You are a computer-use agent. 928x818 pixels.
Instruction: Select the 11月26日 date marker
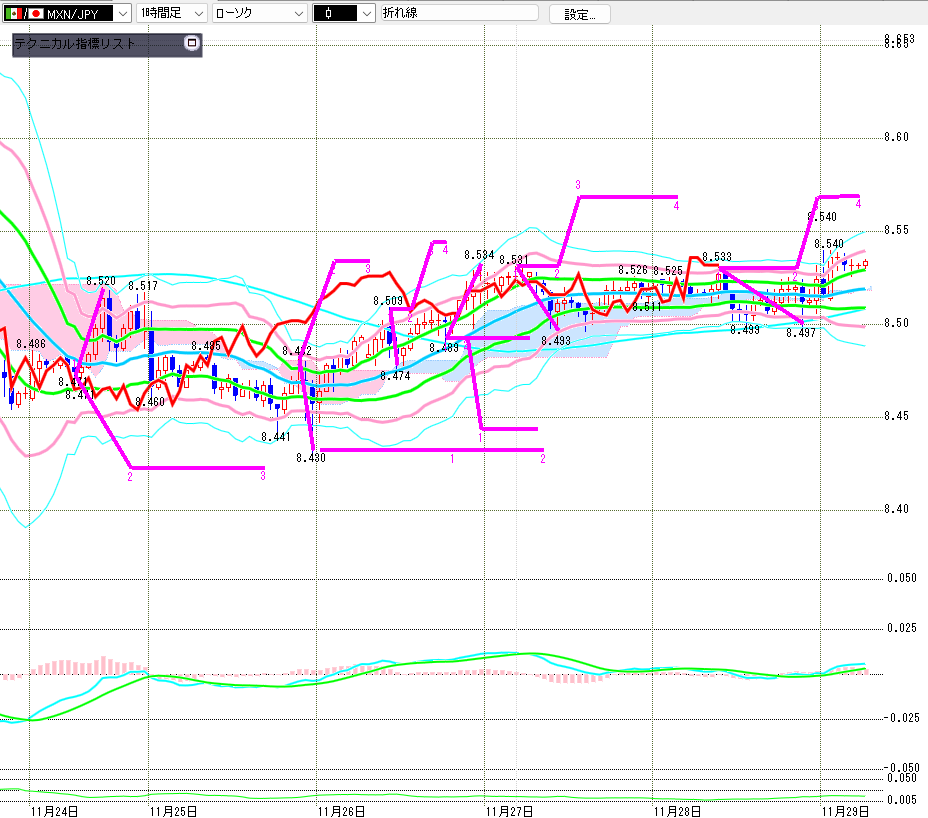[341, 809]
